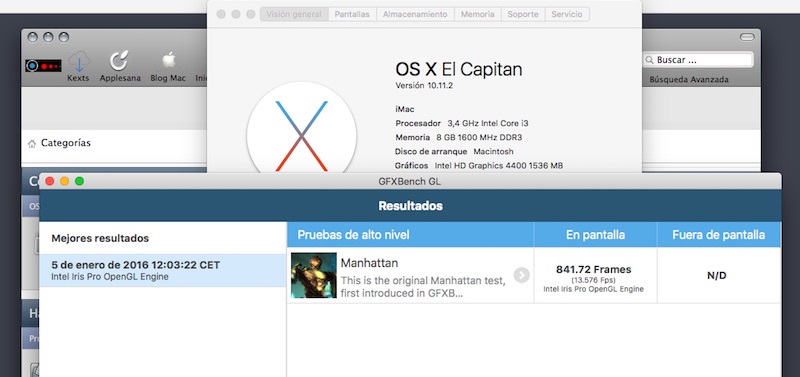Open the Memoria tab
Screen dimensions: 800x377
(x=478, y=14)
